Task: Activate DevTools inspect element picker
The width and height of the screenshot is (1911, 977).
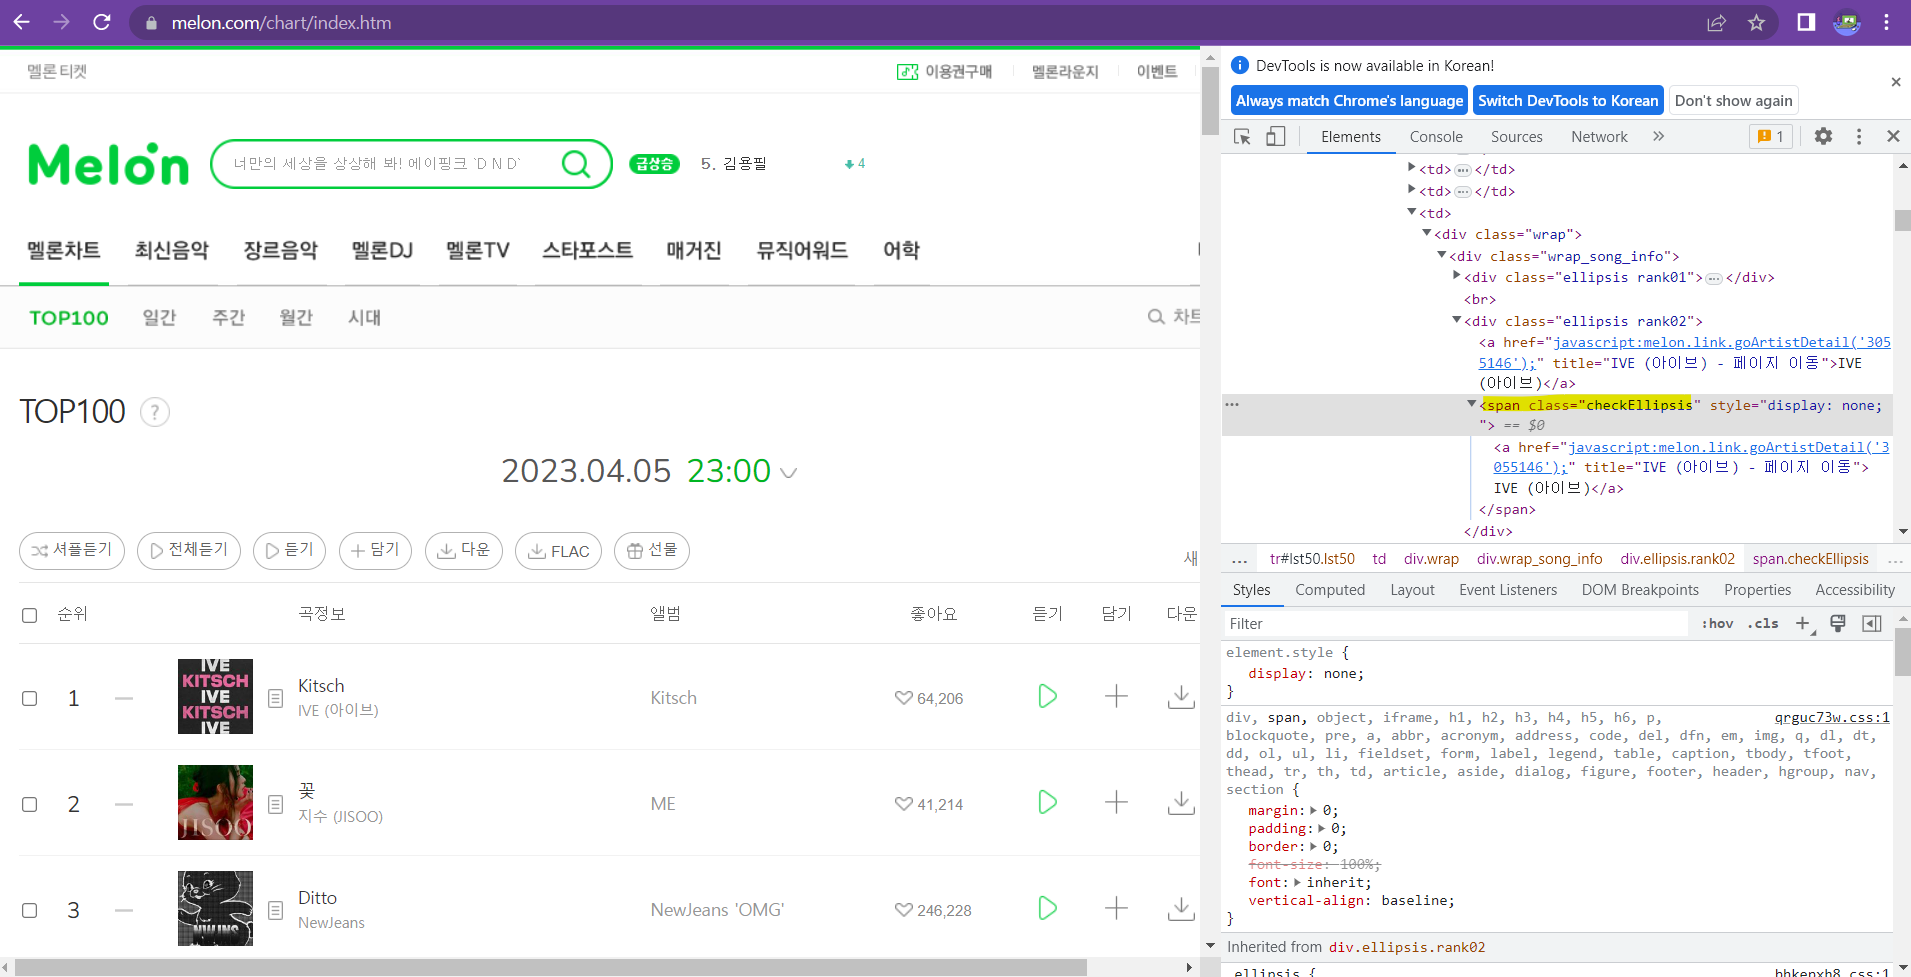Action: pyautogui.click(x=1242, y=136)
